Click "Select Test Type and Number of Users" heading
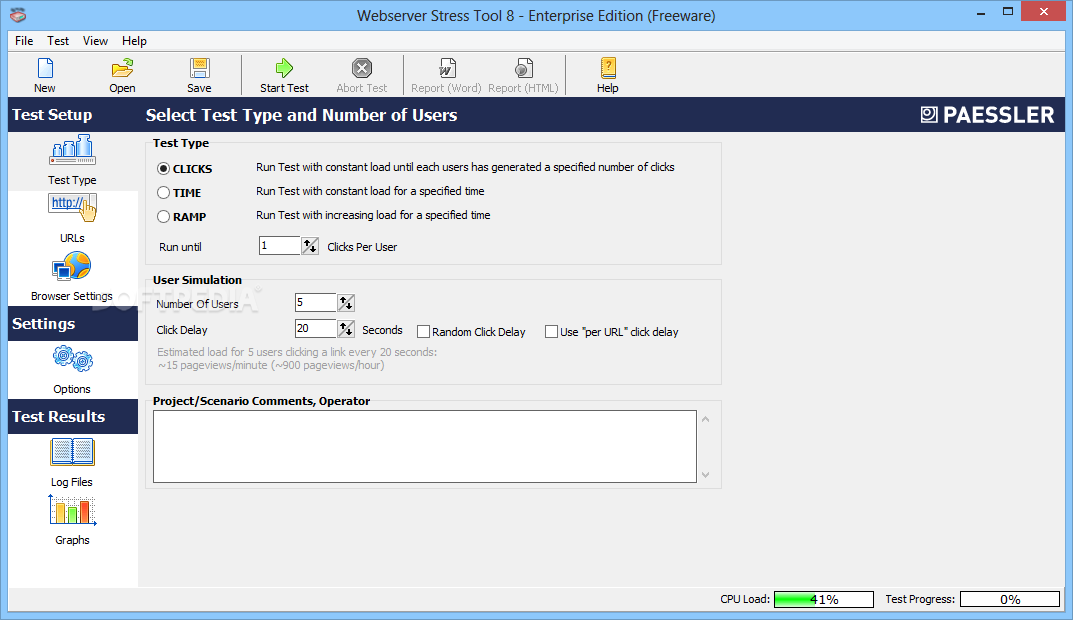Image resolution: width=1073 pixels, height=620 pixels. 301,115
